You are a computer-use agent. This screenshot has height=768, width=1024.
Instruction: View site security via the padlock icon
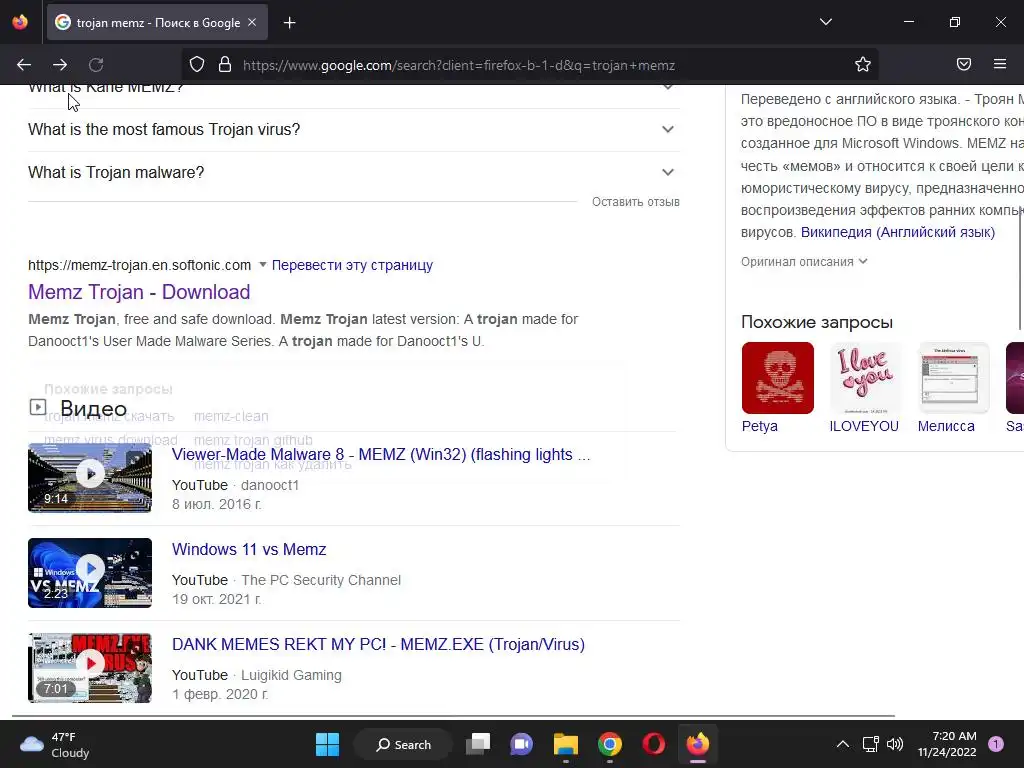coord(225,65)
